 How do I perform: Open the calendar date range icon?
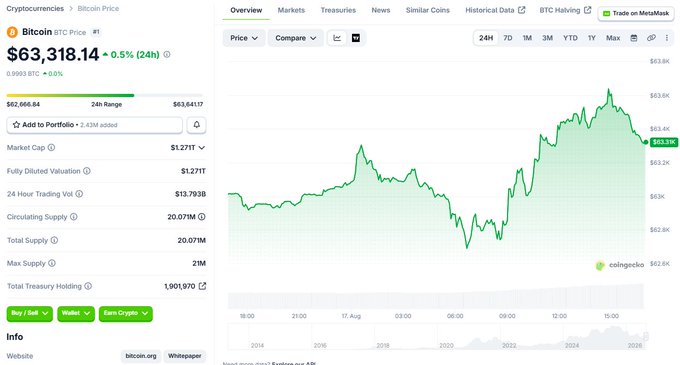point(634,38)
